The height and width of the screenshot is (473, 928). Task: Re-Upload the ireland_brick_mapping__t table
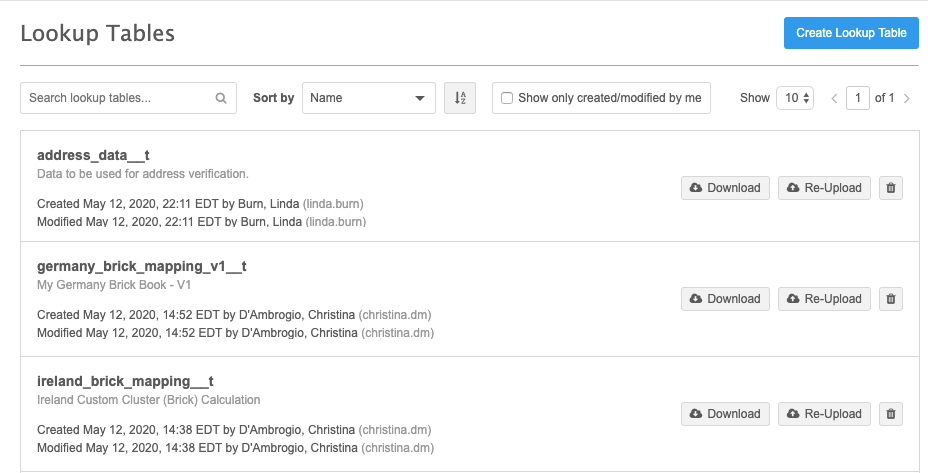pyautogui.click(x=824, y=414)
